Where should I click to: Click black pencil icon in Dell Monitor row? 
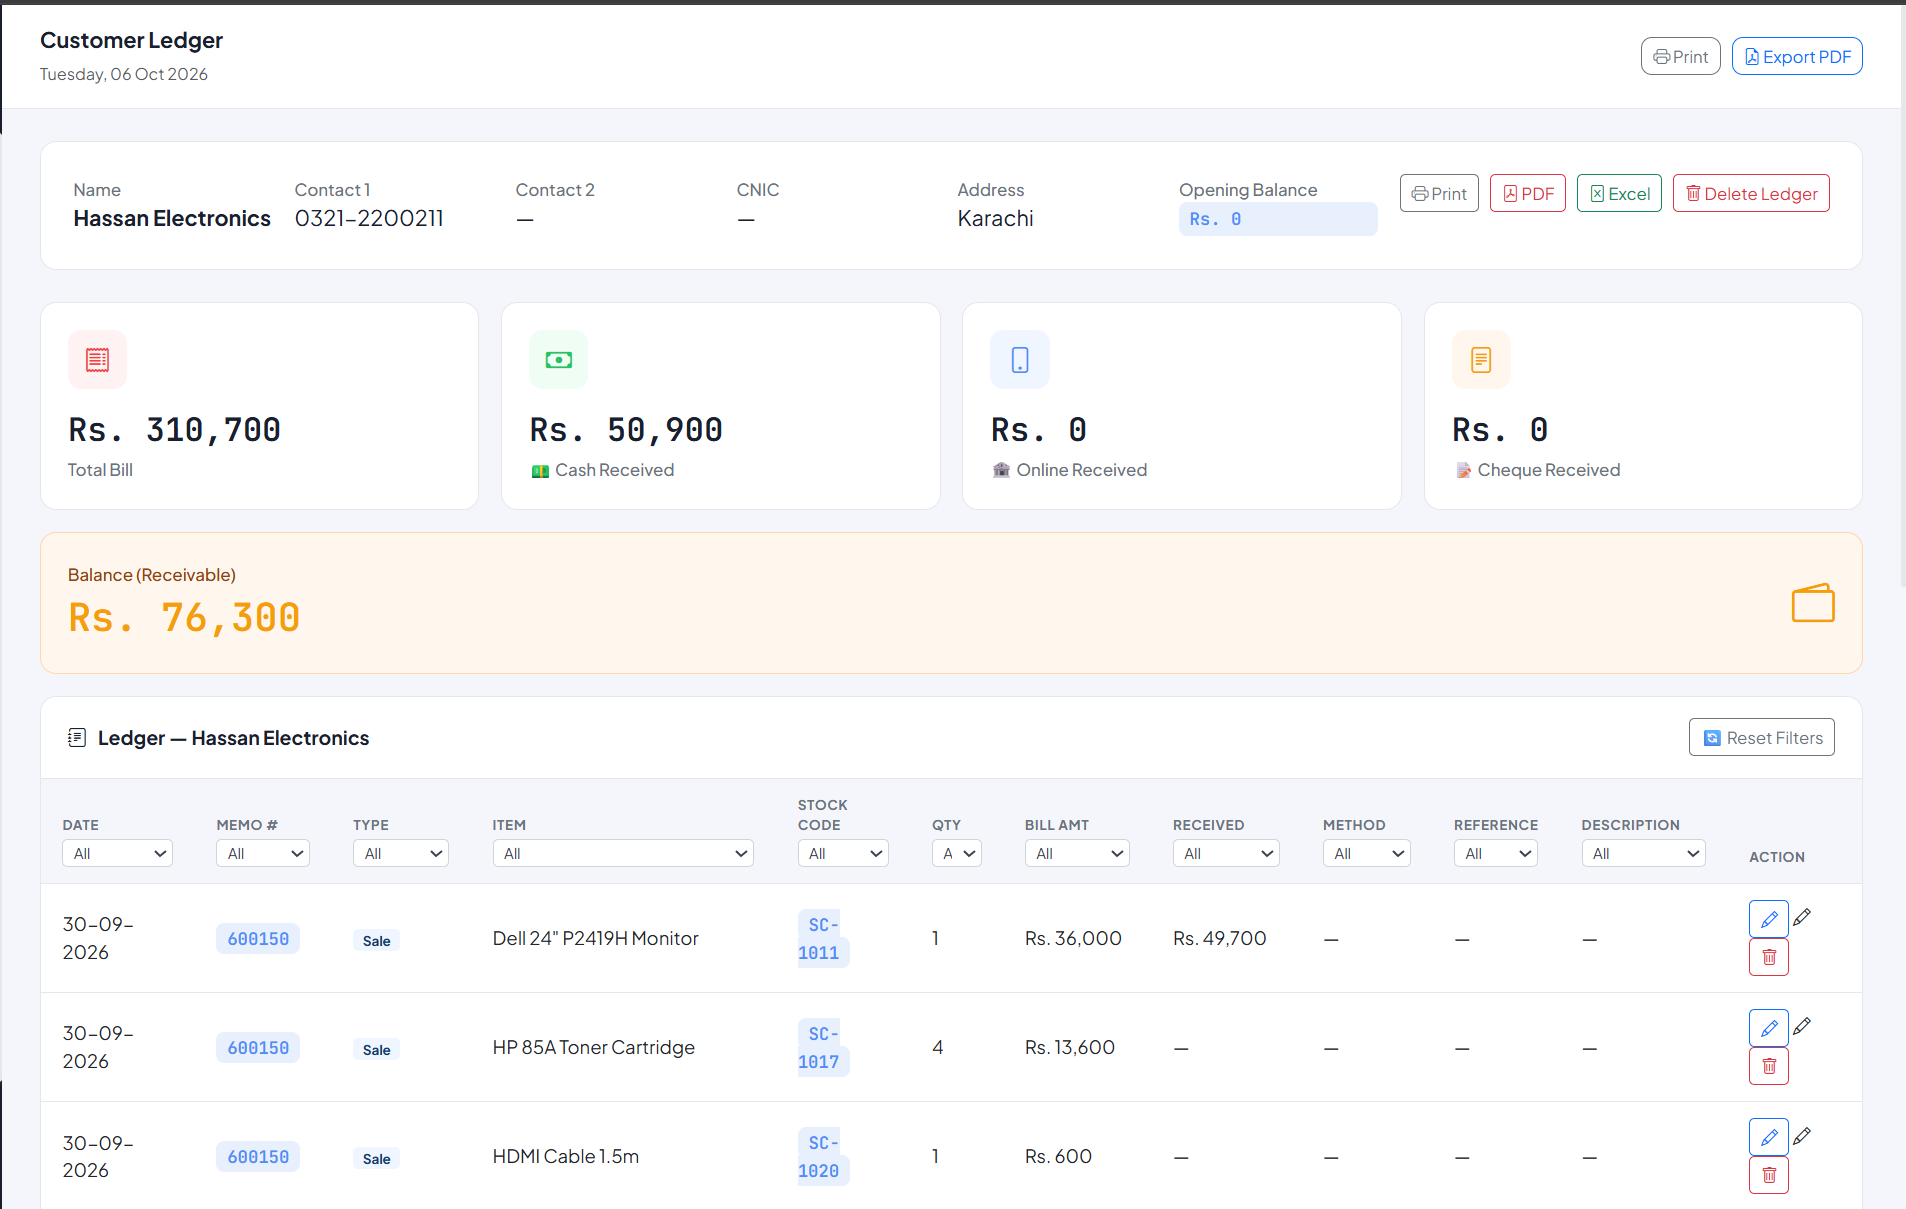pyautogui.click(x=1802, y=917)
